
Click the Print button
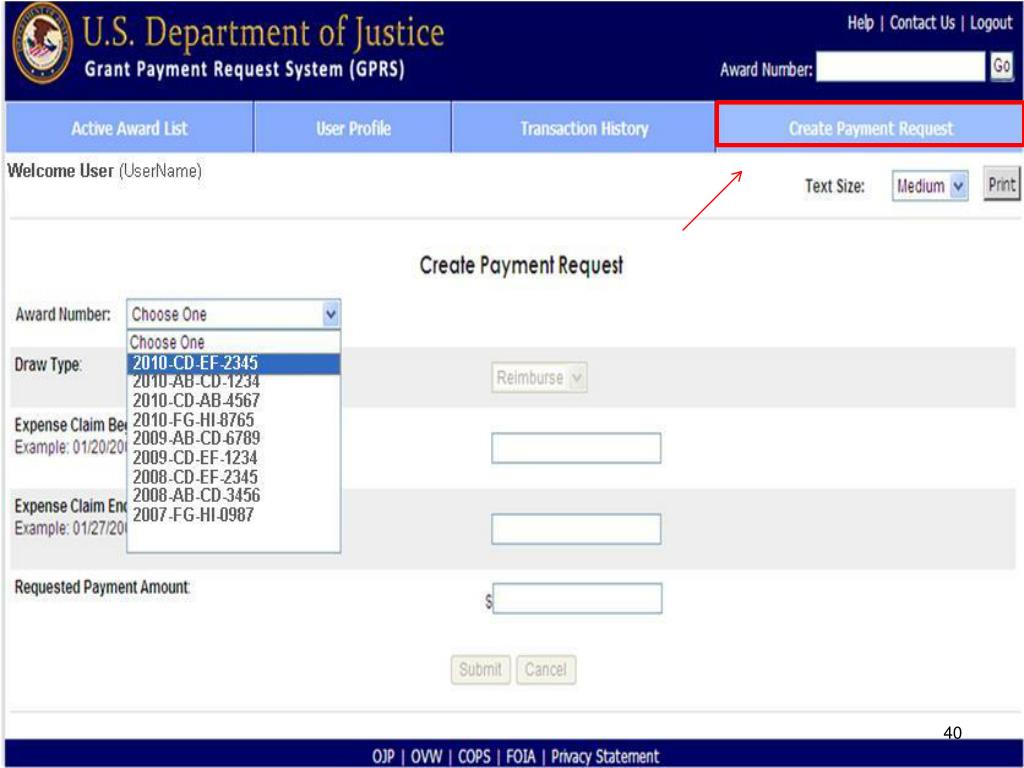click(x=1001, y=185)
